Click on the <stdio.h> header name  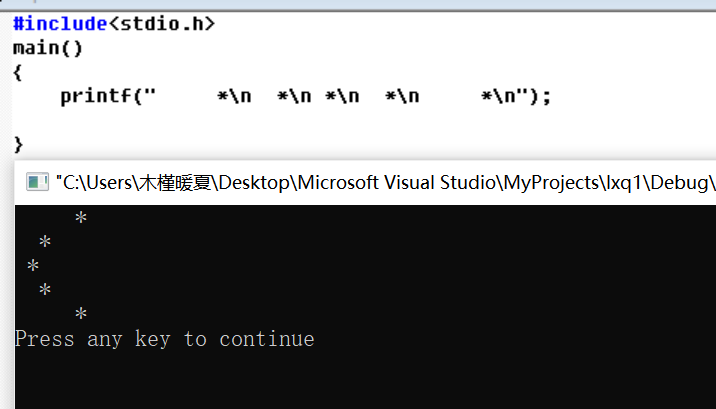click(161, 23)
